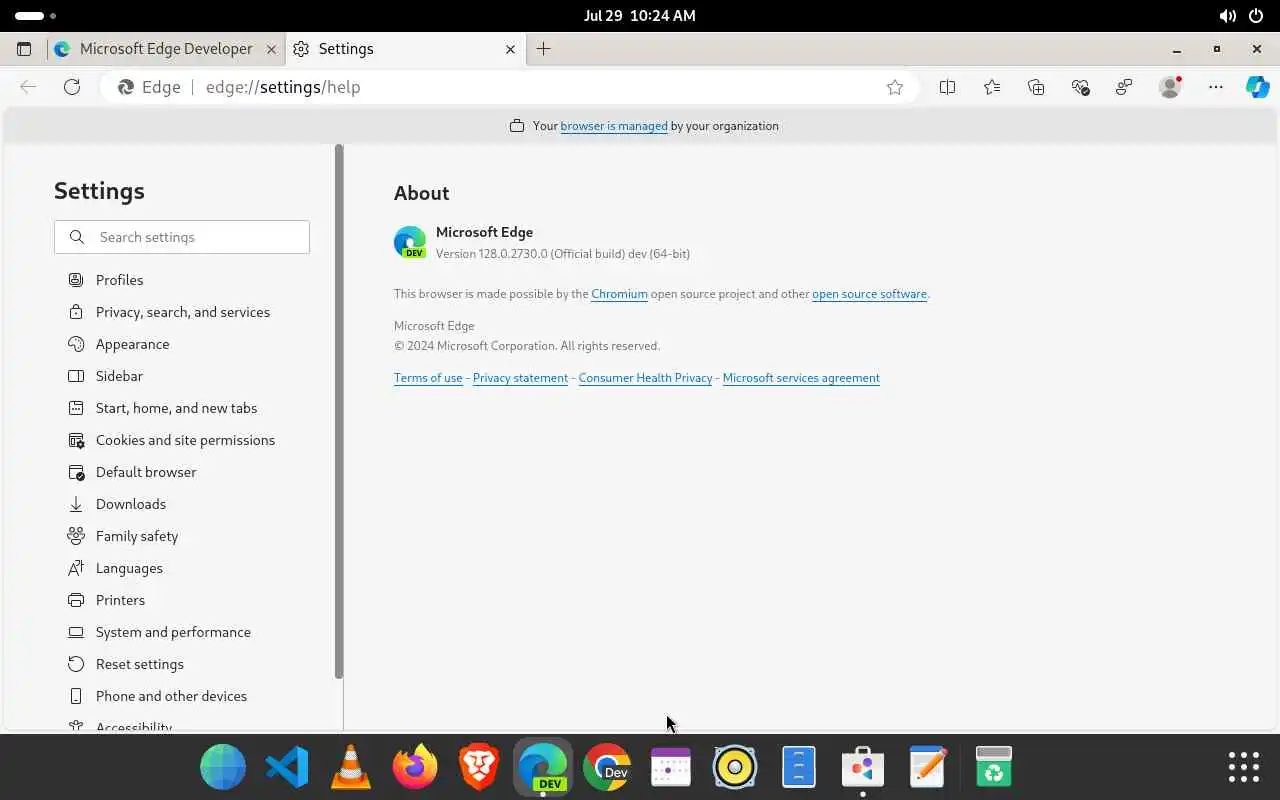The image size is (1280, 800).
Task: Close the Microsoft Edge Developer tab
Action: [x=273, y=49]
